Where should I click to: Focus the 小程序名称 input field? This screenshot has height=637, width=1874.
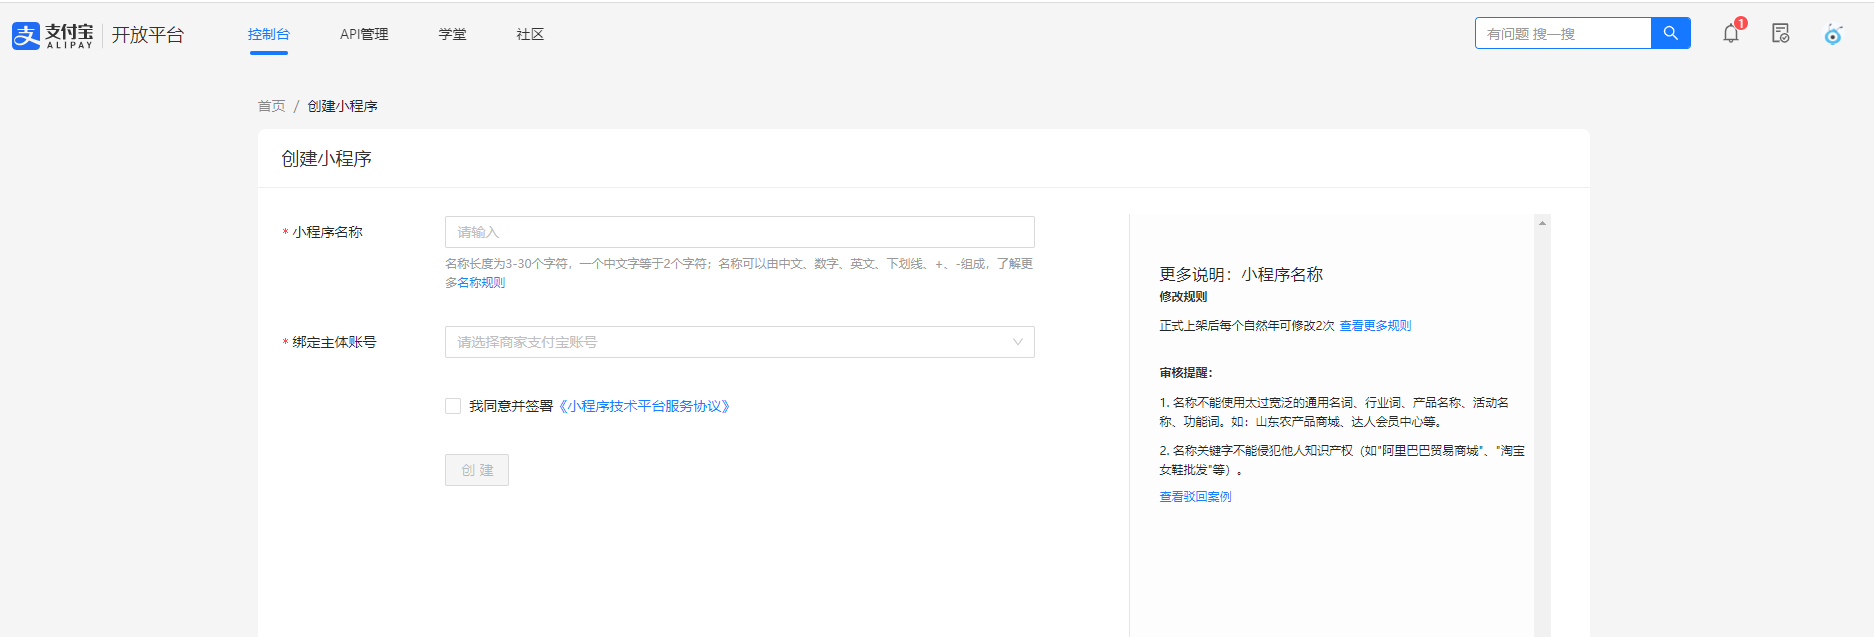tap(738, 232)
